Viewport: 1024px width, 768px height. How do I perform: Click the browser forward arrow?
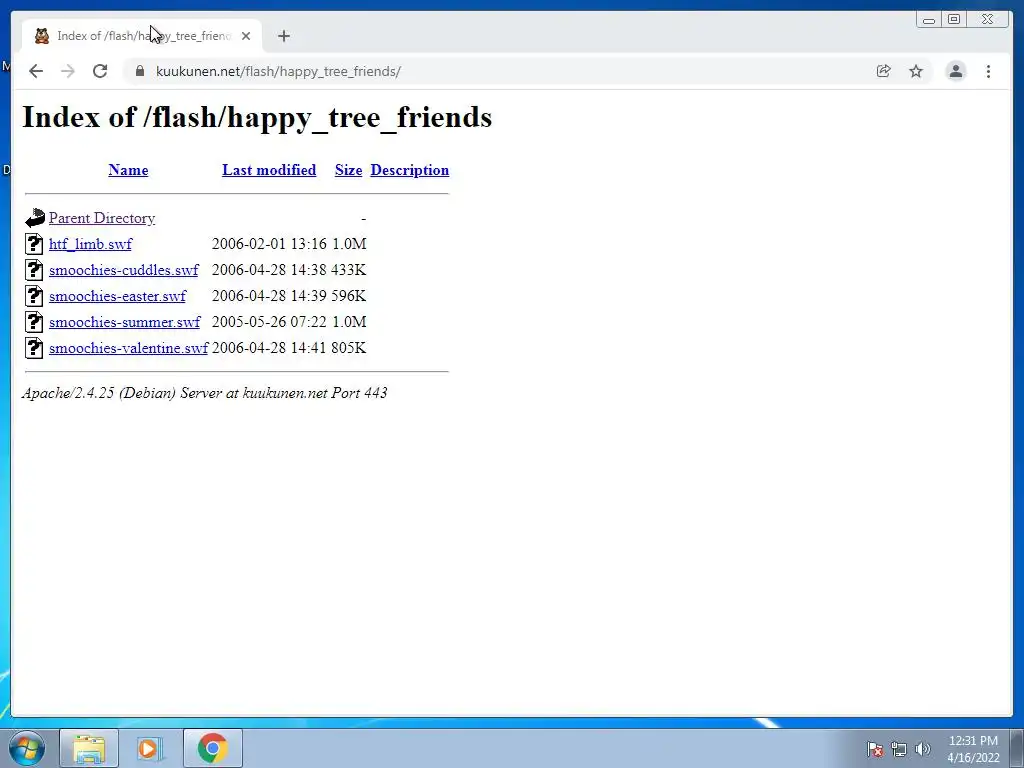[68, 71]
